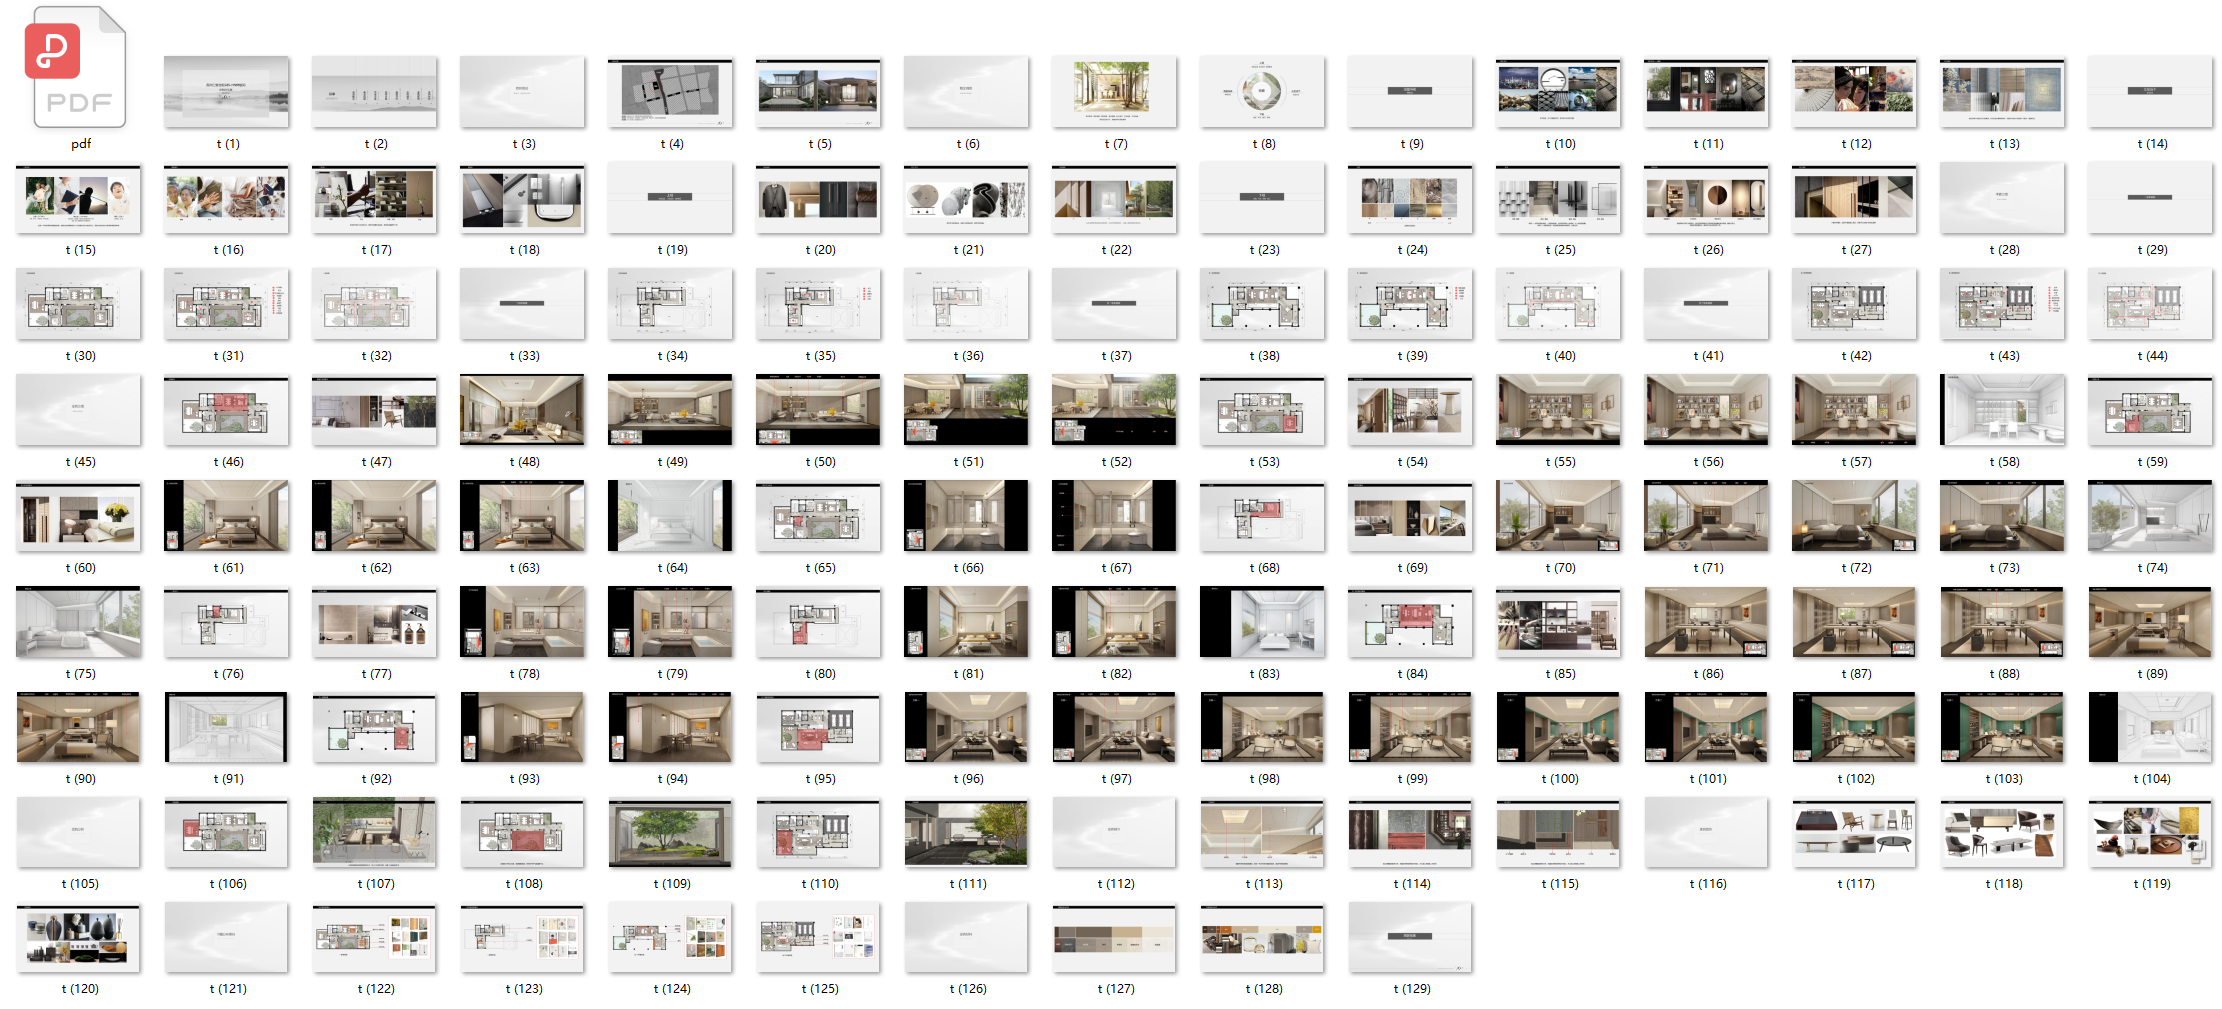Image resolution: width=2222 pixels, height=1009 pixels.
Task: Click the villa exterior image t (5)
Action: point(819,92)
